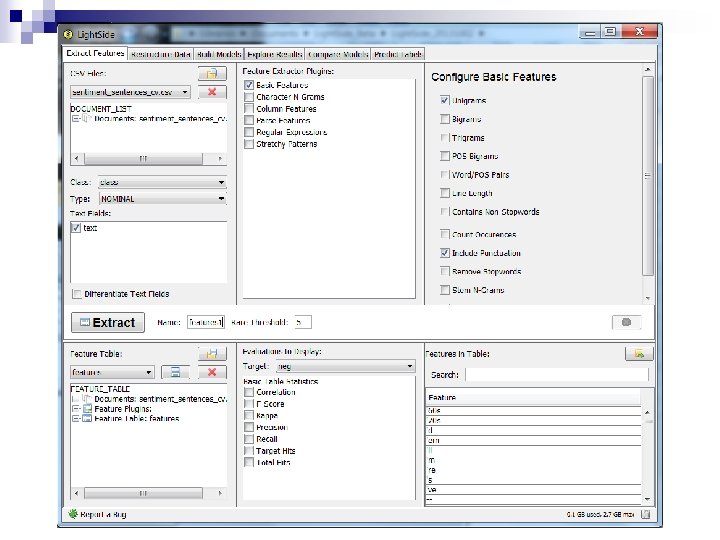Expand the Feature Plugins tree node
Image resolution: width=720 pixels, height=540 pixels.
76,409
